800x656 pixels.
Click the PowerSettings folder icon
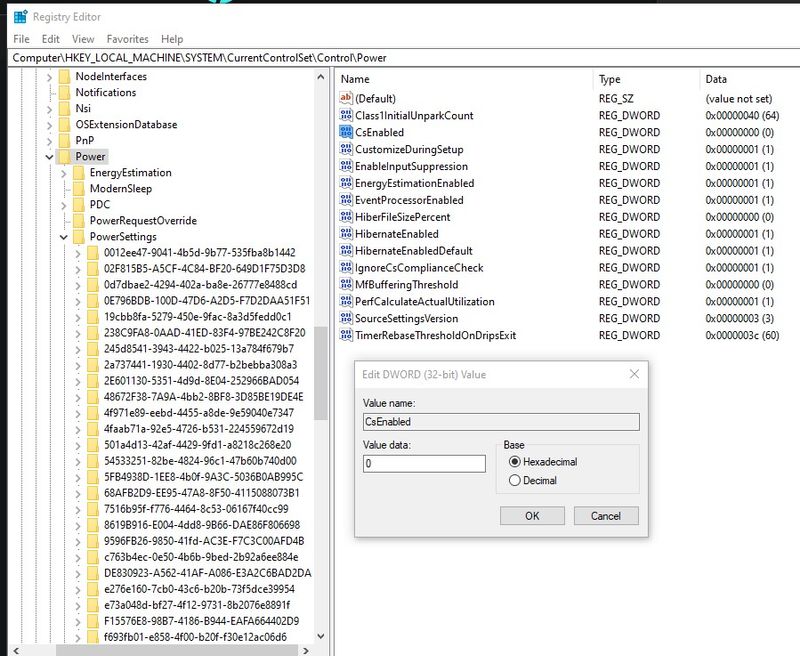tap(79, 236)
